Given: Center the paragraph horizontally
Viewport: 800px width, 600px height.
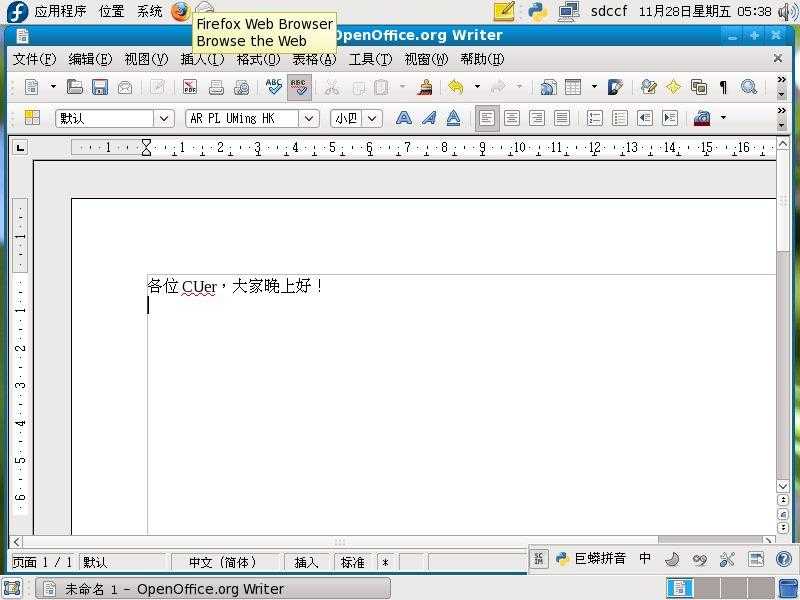Looking at the screenshot, I should pos(512,118).
